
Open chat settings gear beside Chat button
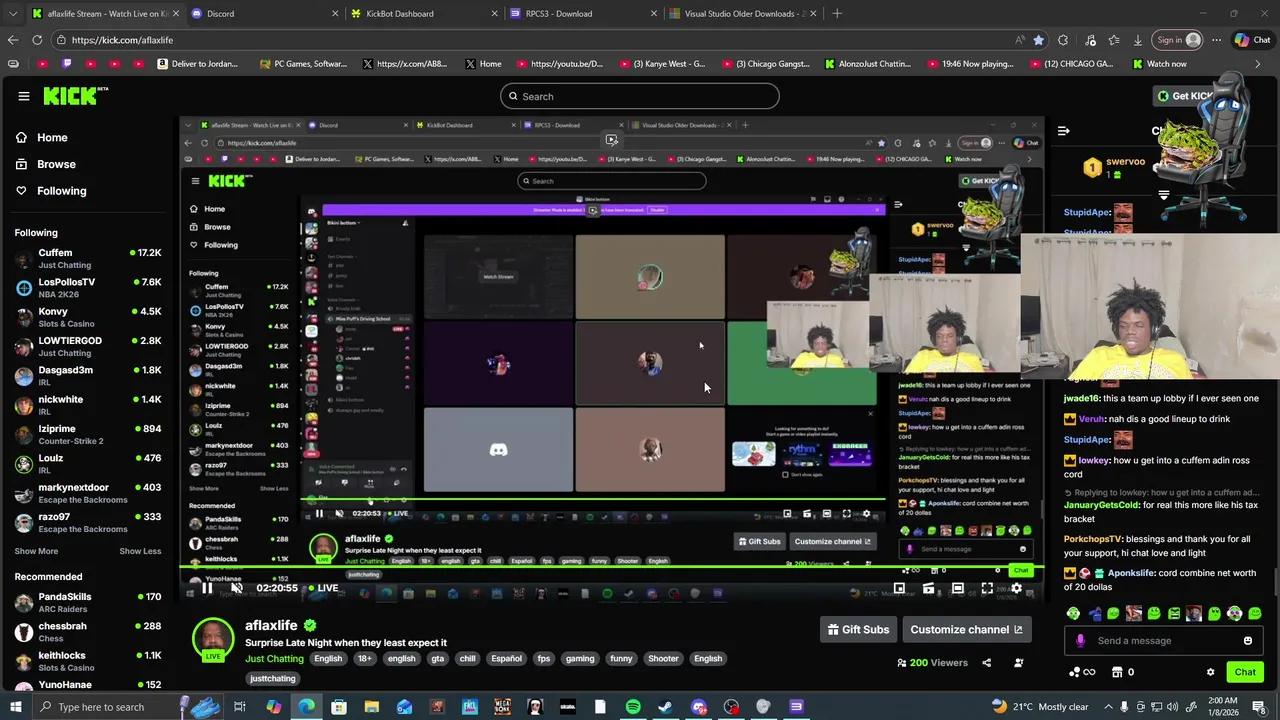pyautogui.click(x=1210, y=672)
